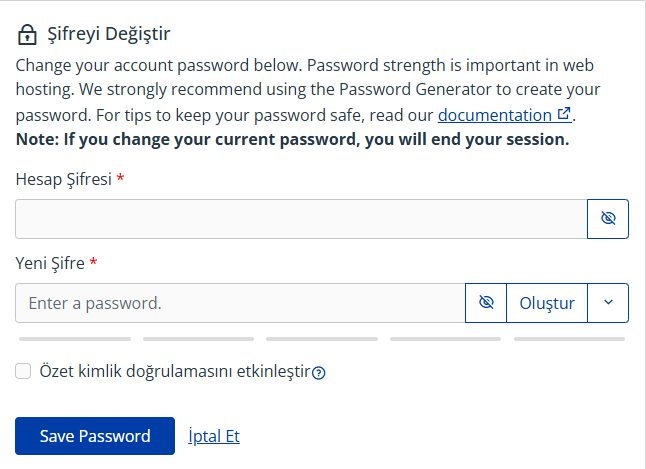Image resolution: width=646 pixels, height=469 pixels.
Task: Click the Hesap Şifresi field label
Action: pyautogui.click(x=64, y=179)
